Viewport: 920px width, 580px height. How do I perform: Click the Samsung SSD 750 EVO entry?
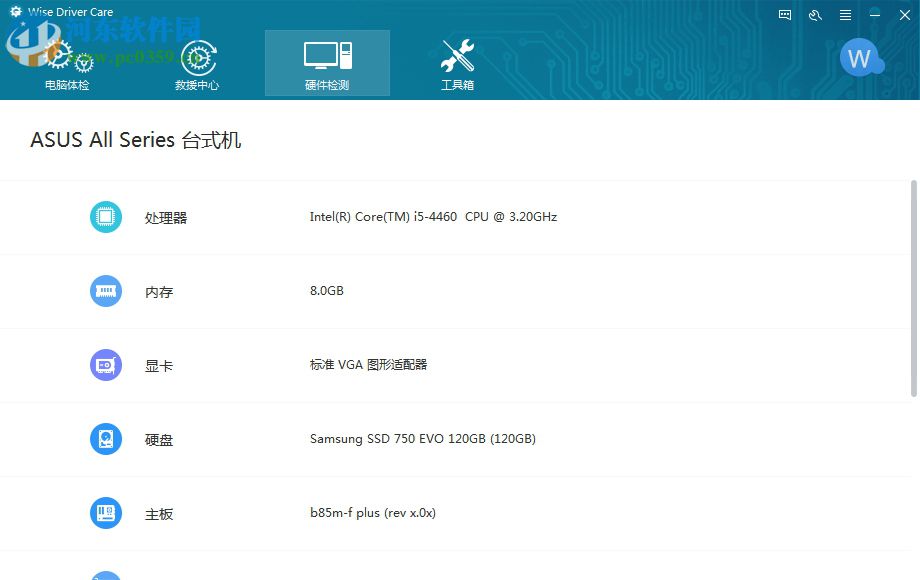[x=422, y=438]
